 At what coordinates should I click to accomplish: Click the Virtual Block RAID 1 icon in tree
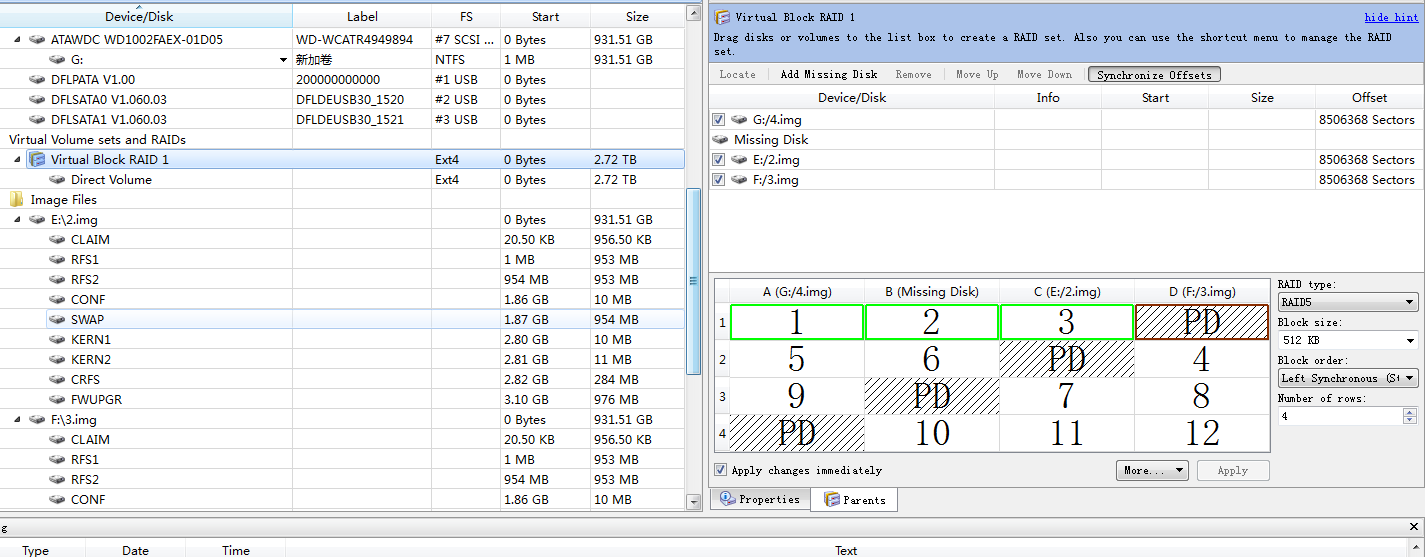point(37,160)
